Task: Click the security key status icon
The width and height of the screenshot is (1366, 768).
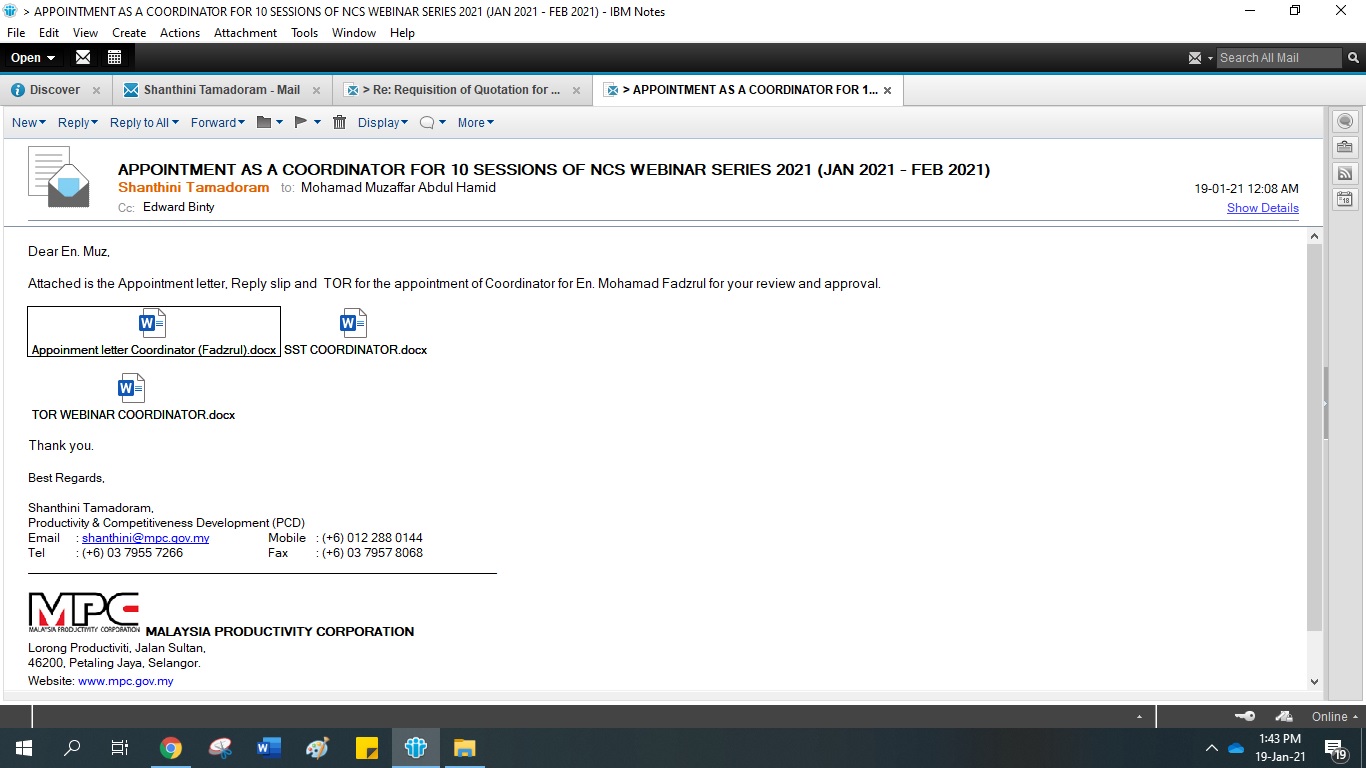Action: [1245, 716]
